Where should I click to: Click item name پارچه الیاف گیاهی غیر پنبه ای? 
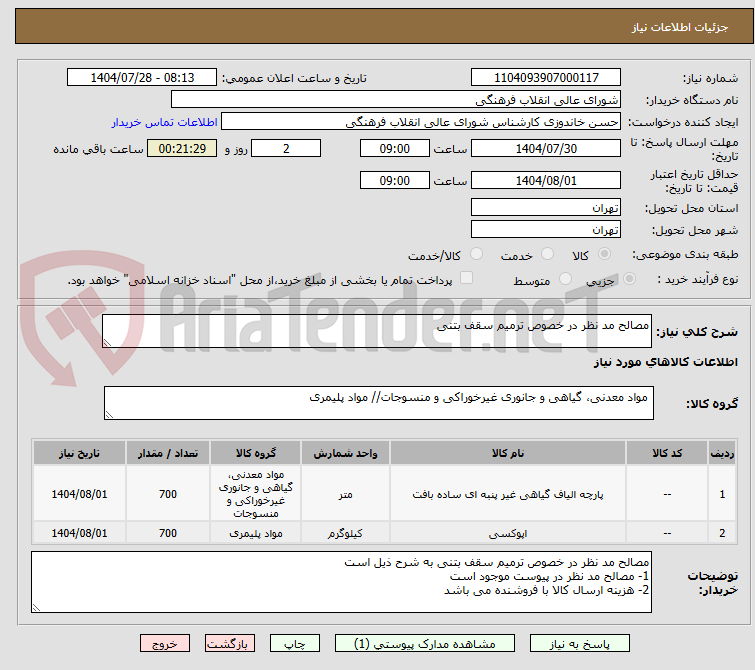pos(508,494)
